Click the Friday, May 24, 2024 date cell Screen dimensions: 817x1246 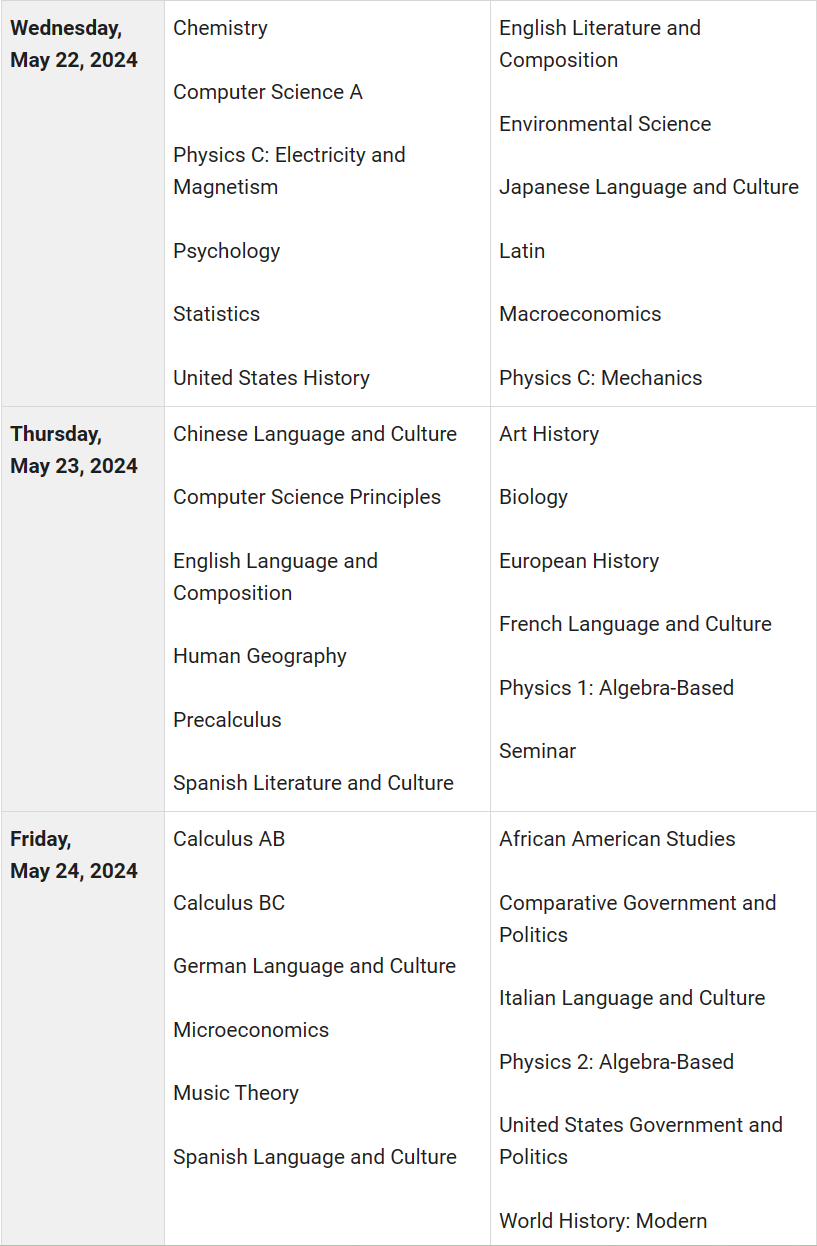tap(82, 1028)
